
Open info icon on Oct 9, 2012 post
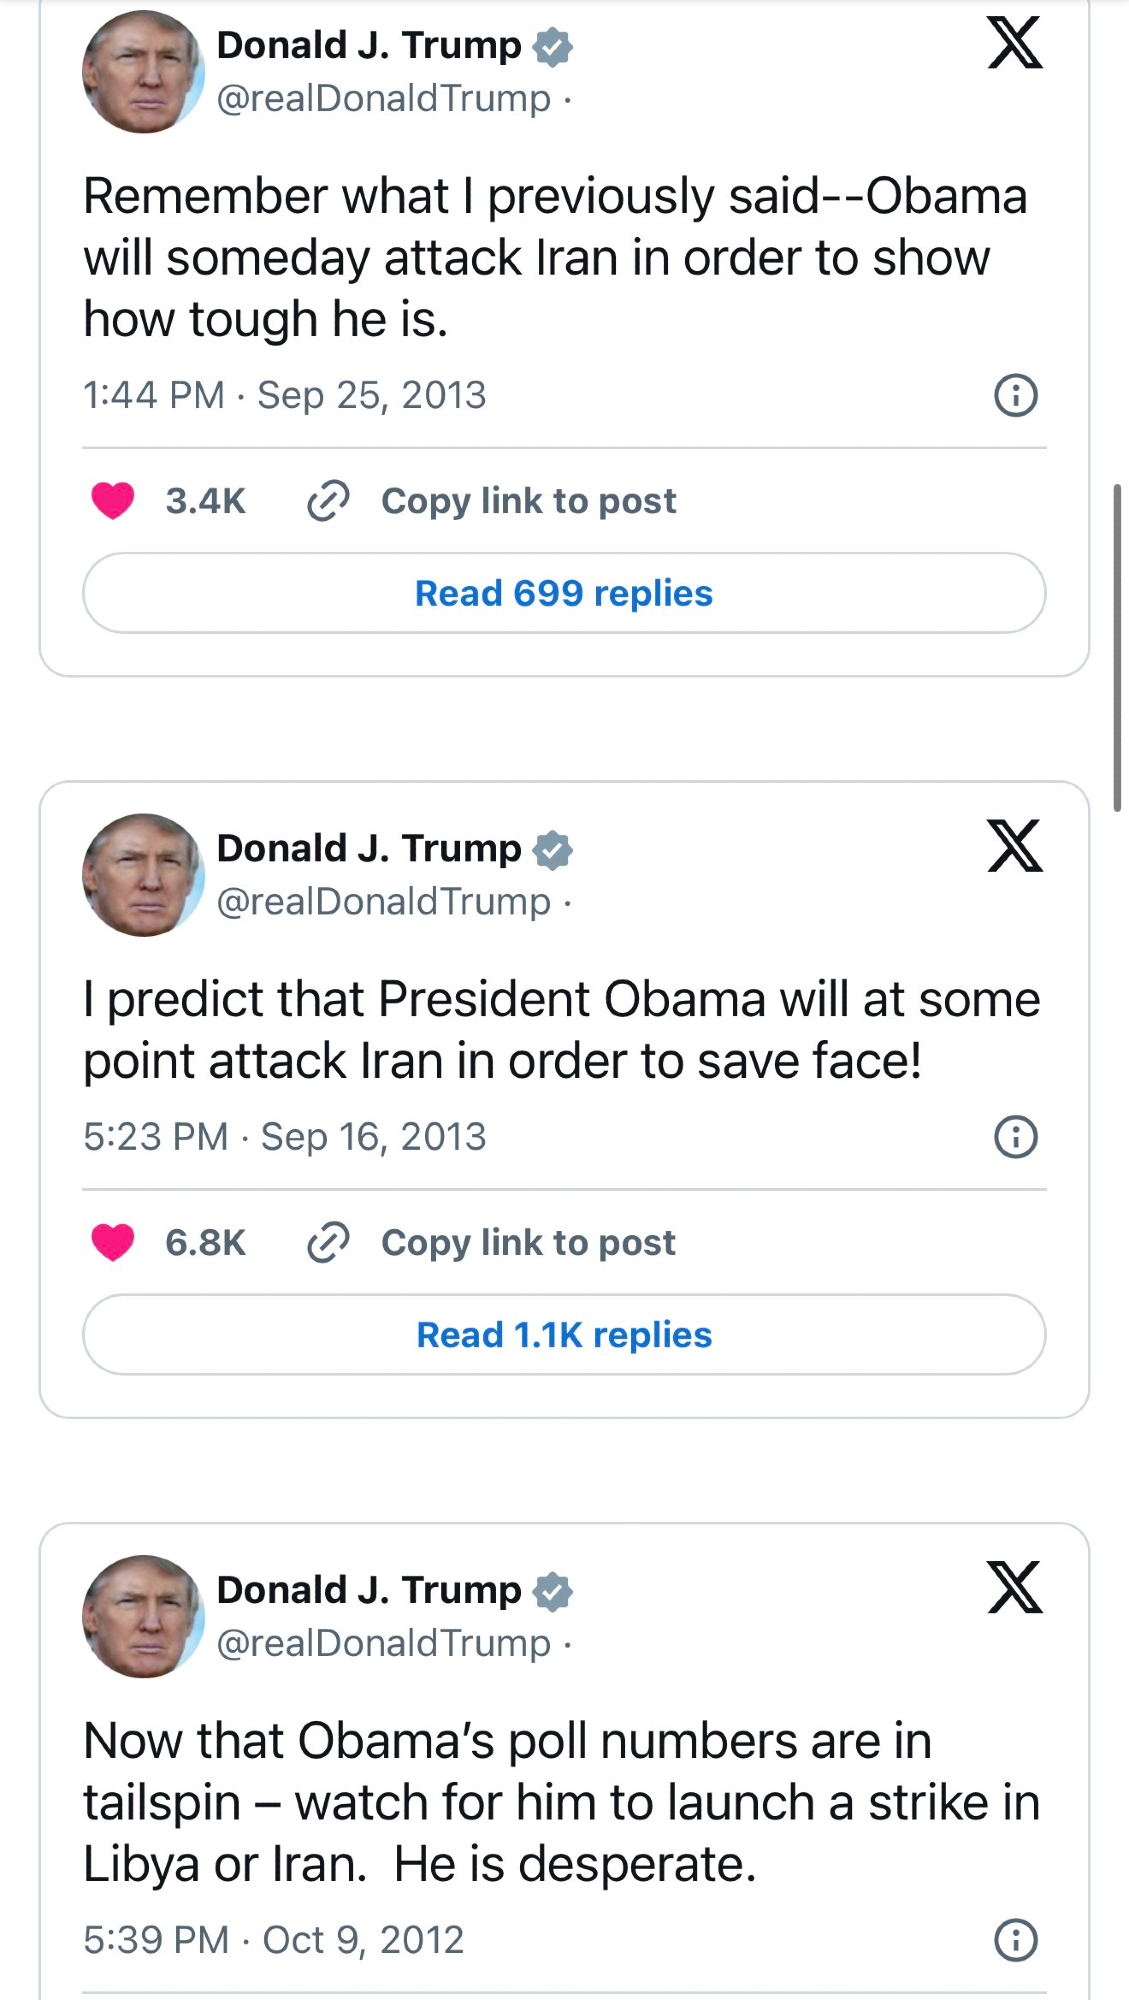[x=1015, y=1940]
